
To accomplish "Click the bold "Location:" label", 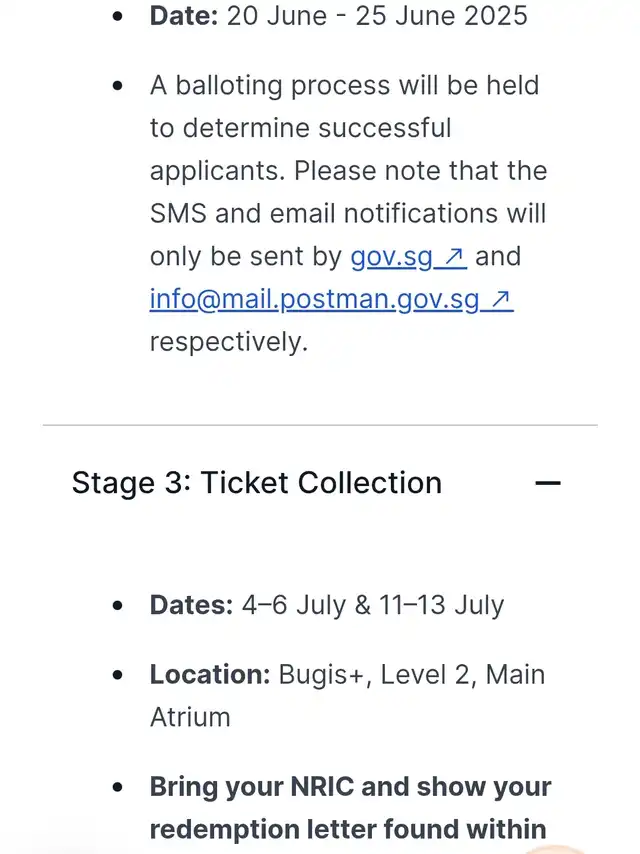I will tap(210, 674).
